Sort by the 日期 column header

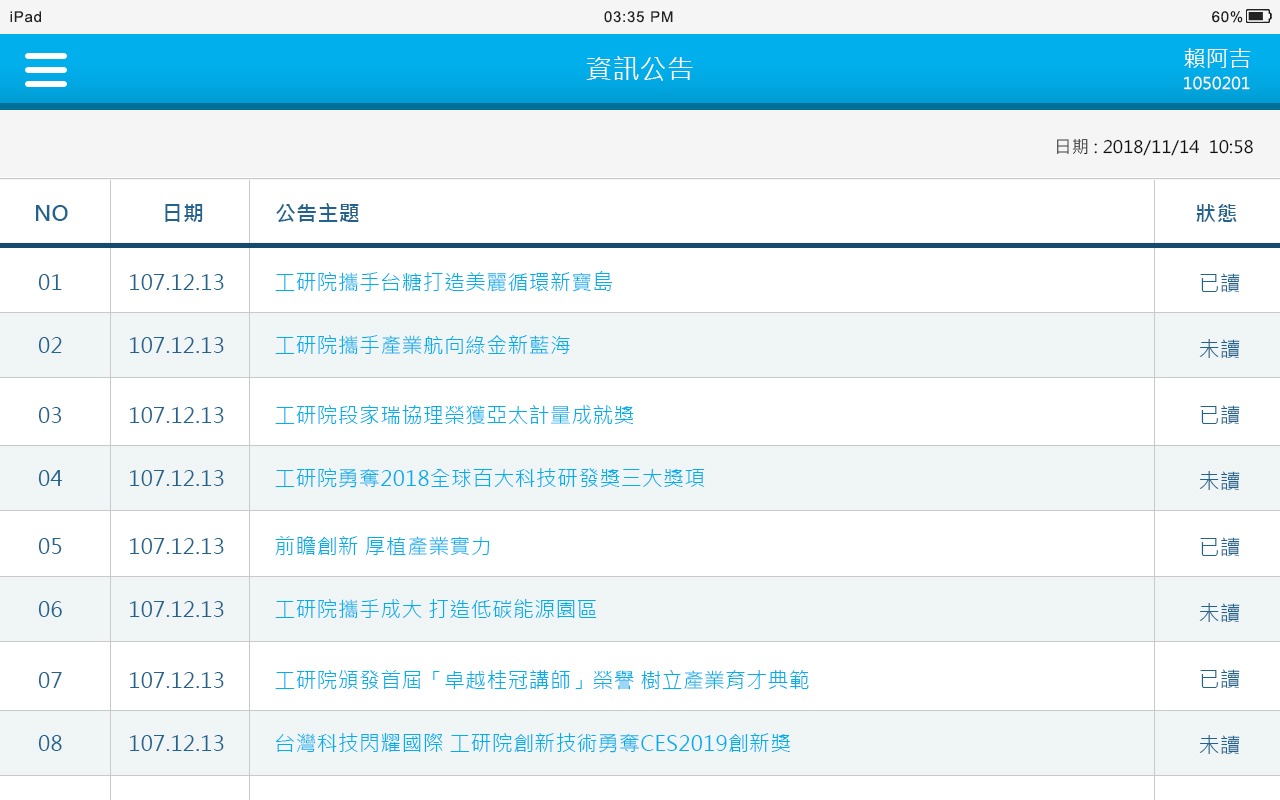[x=182, y=213]
